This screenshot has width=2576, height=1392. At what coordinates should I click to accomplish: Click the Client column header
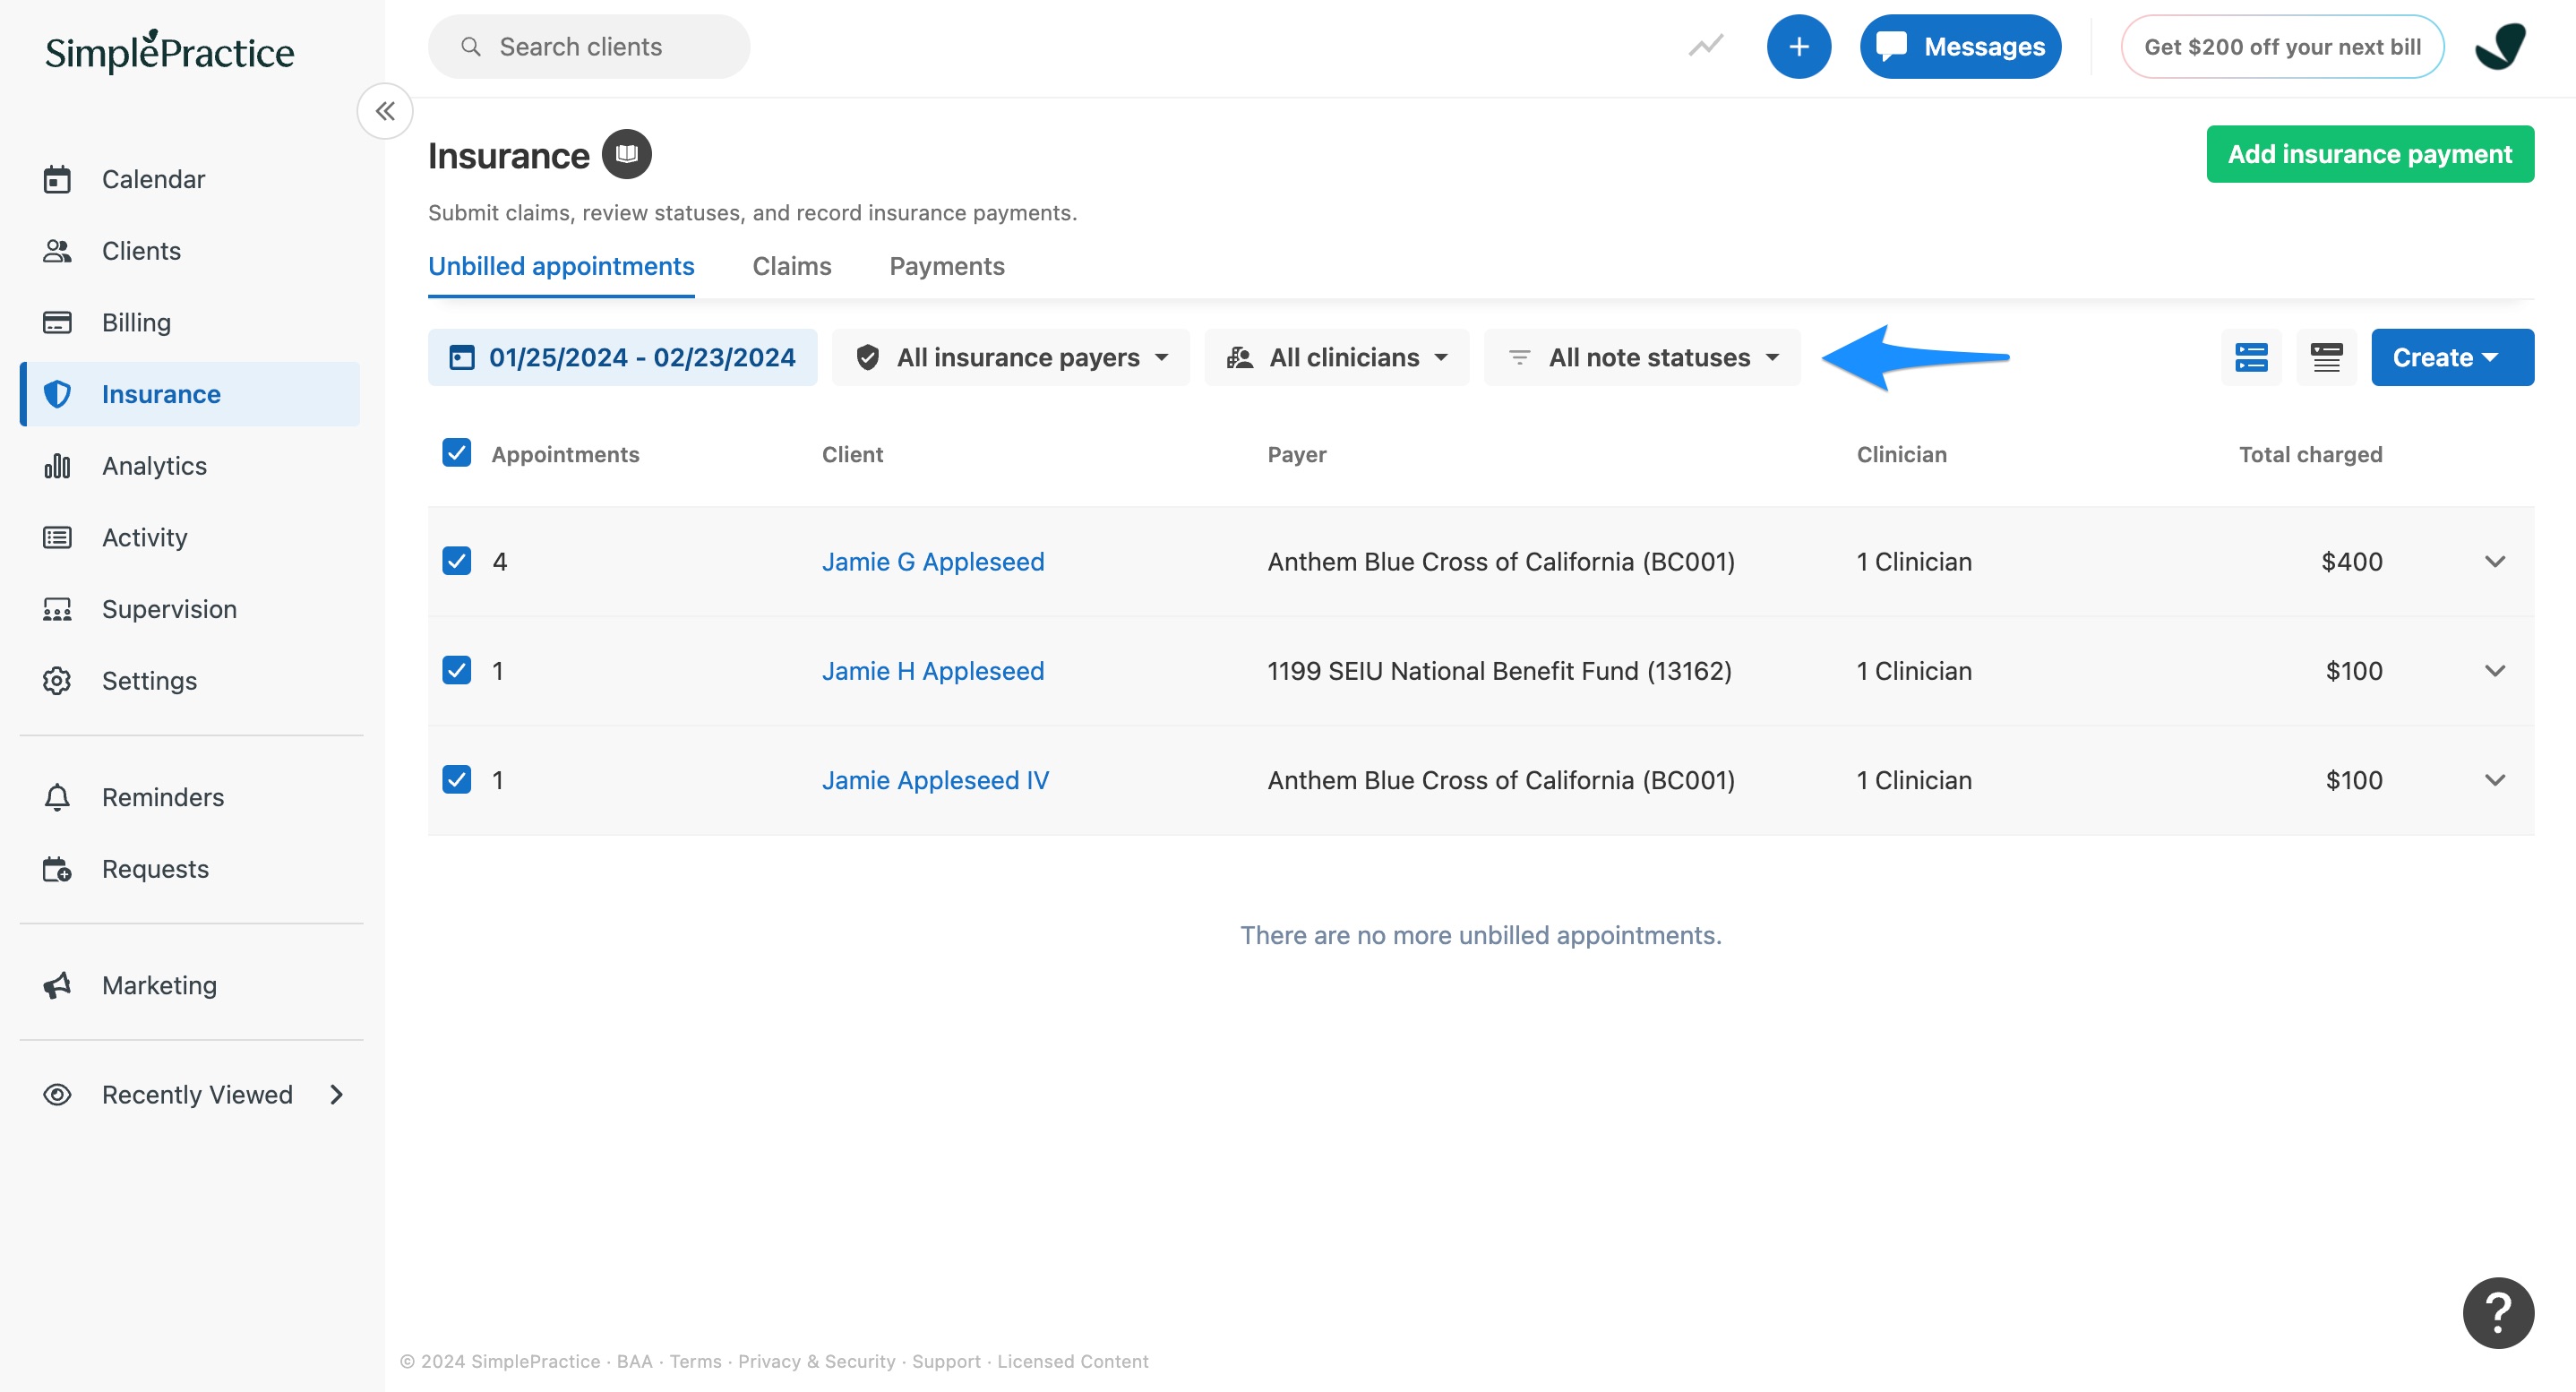pyautogui.click(x=852, y=454)
